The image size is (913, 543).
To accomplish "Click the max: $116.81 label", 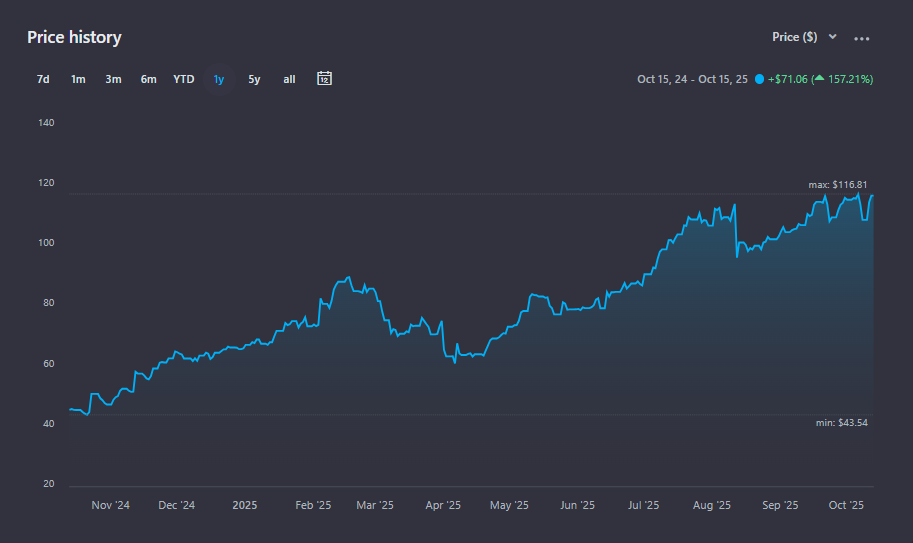I will (x=838, y=185).
